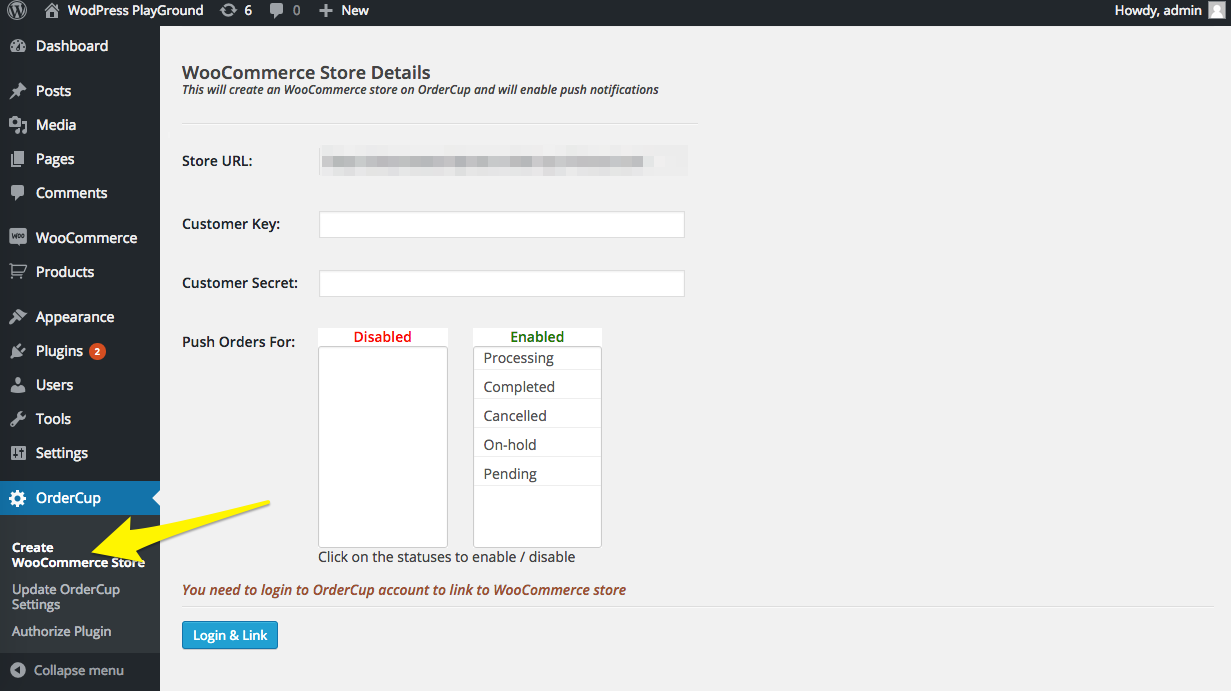Disable the Pending order status
The height and width of the screenshot is (691, 1231).
click(x=537, y=474)
